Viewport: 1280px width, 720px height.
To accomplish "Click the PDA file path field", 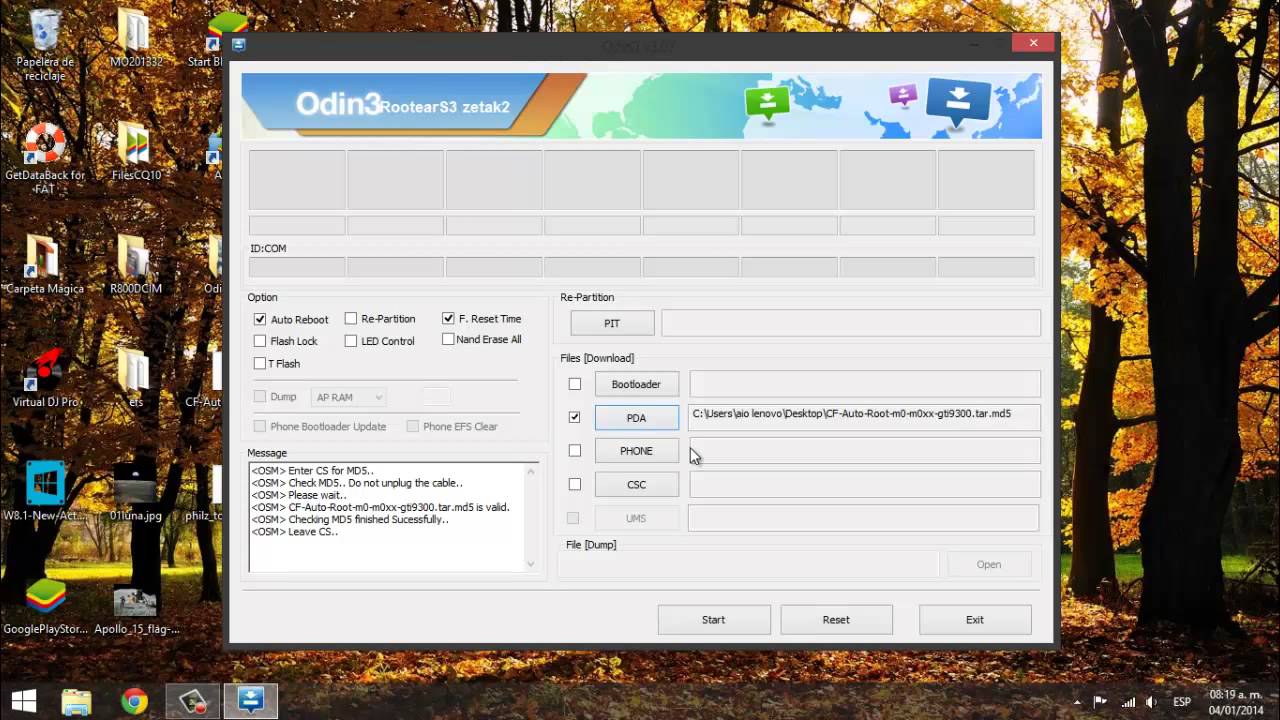I will click(x=864, y=417).
